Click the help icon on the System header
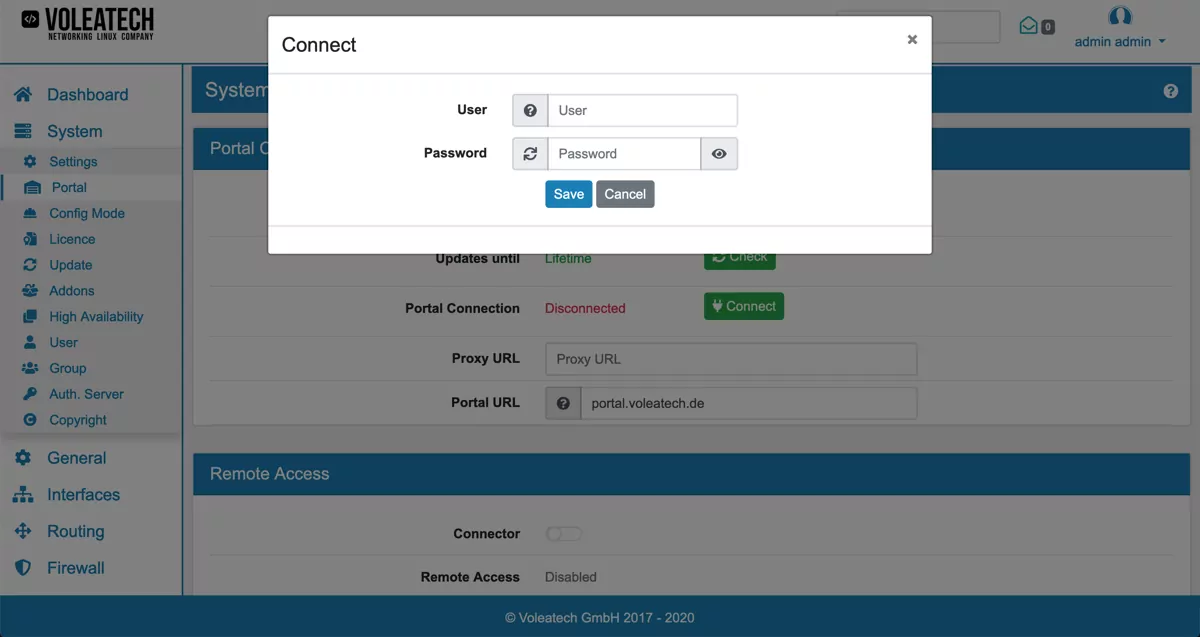Viewport: 1200px width, 637px height. coord(1170,90)
